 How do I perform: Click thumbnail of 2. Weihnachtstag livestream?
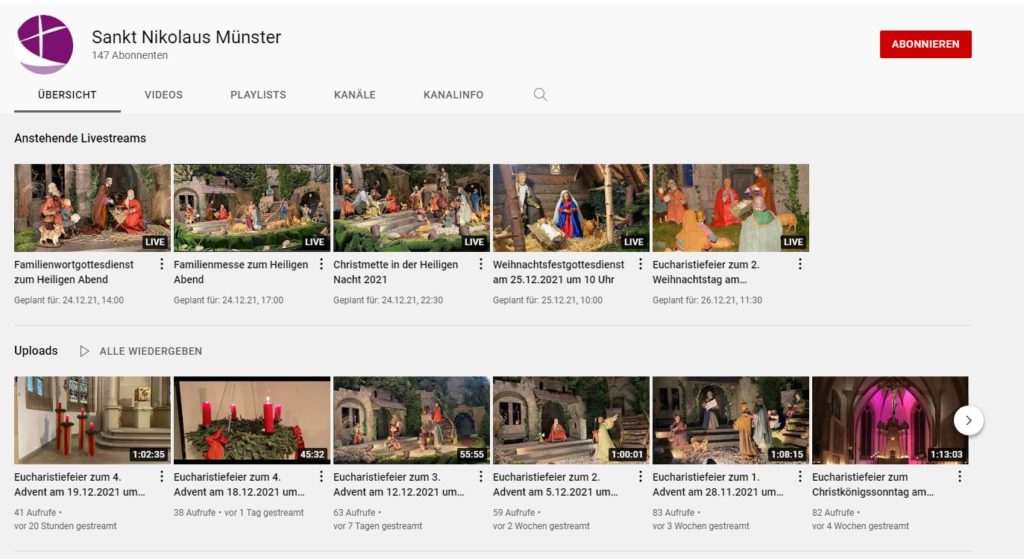coord(731,208)
